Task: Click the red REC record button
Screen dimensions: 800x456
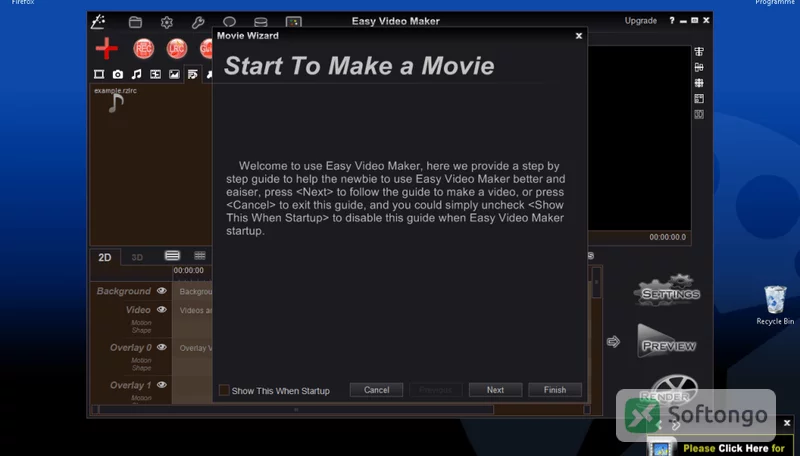Action: point(144,48)
